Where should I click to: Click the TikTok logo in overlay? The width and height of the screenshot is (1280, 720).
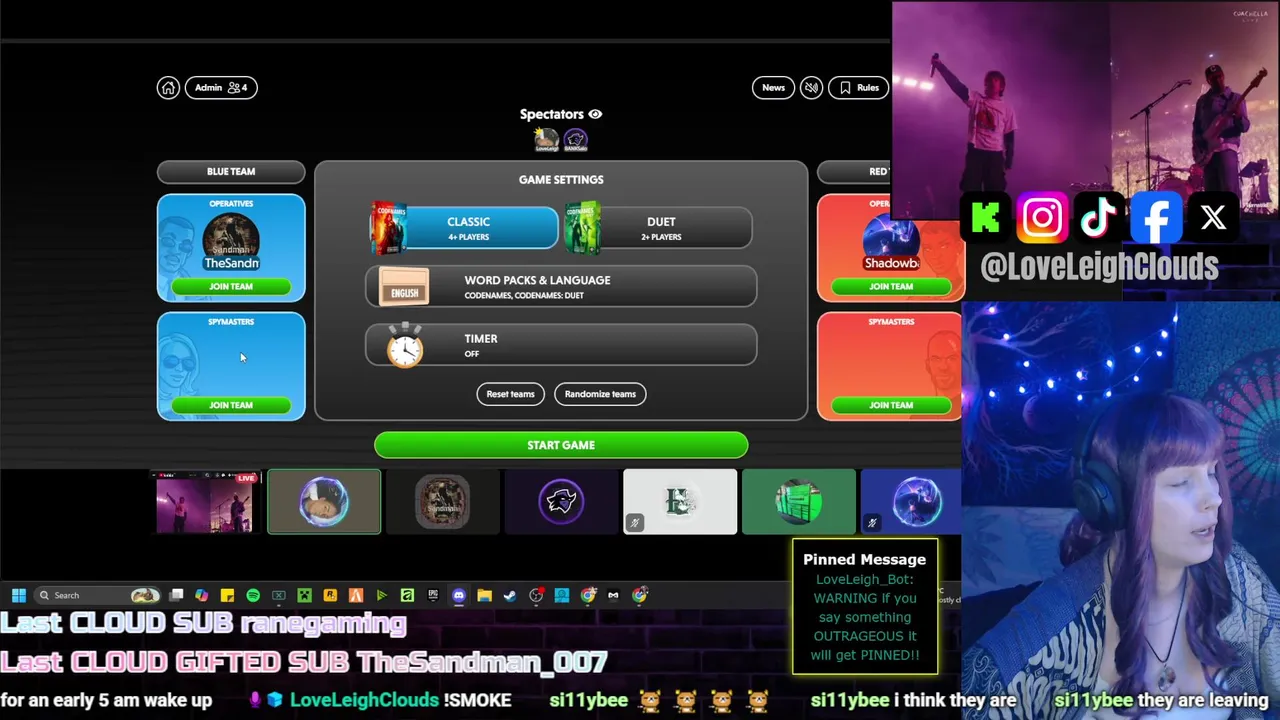[1098, 218]
